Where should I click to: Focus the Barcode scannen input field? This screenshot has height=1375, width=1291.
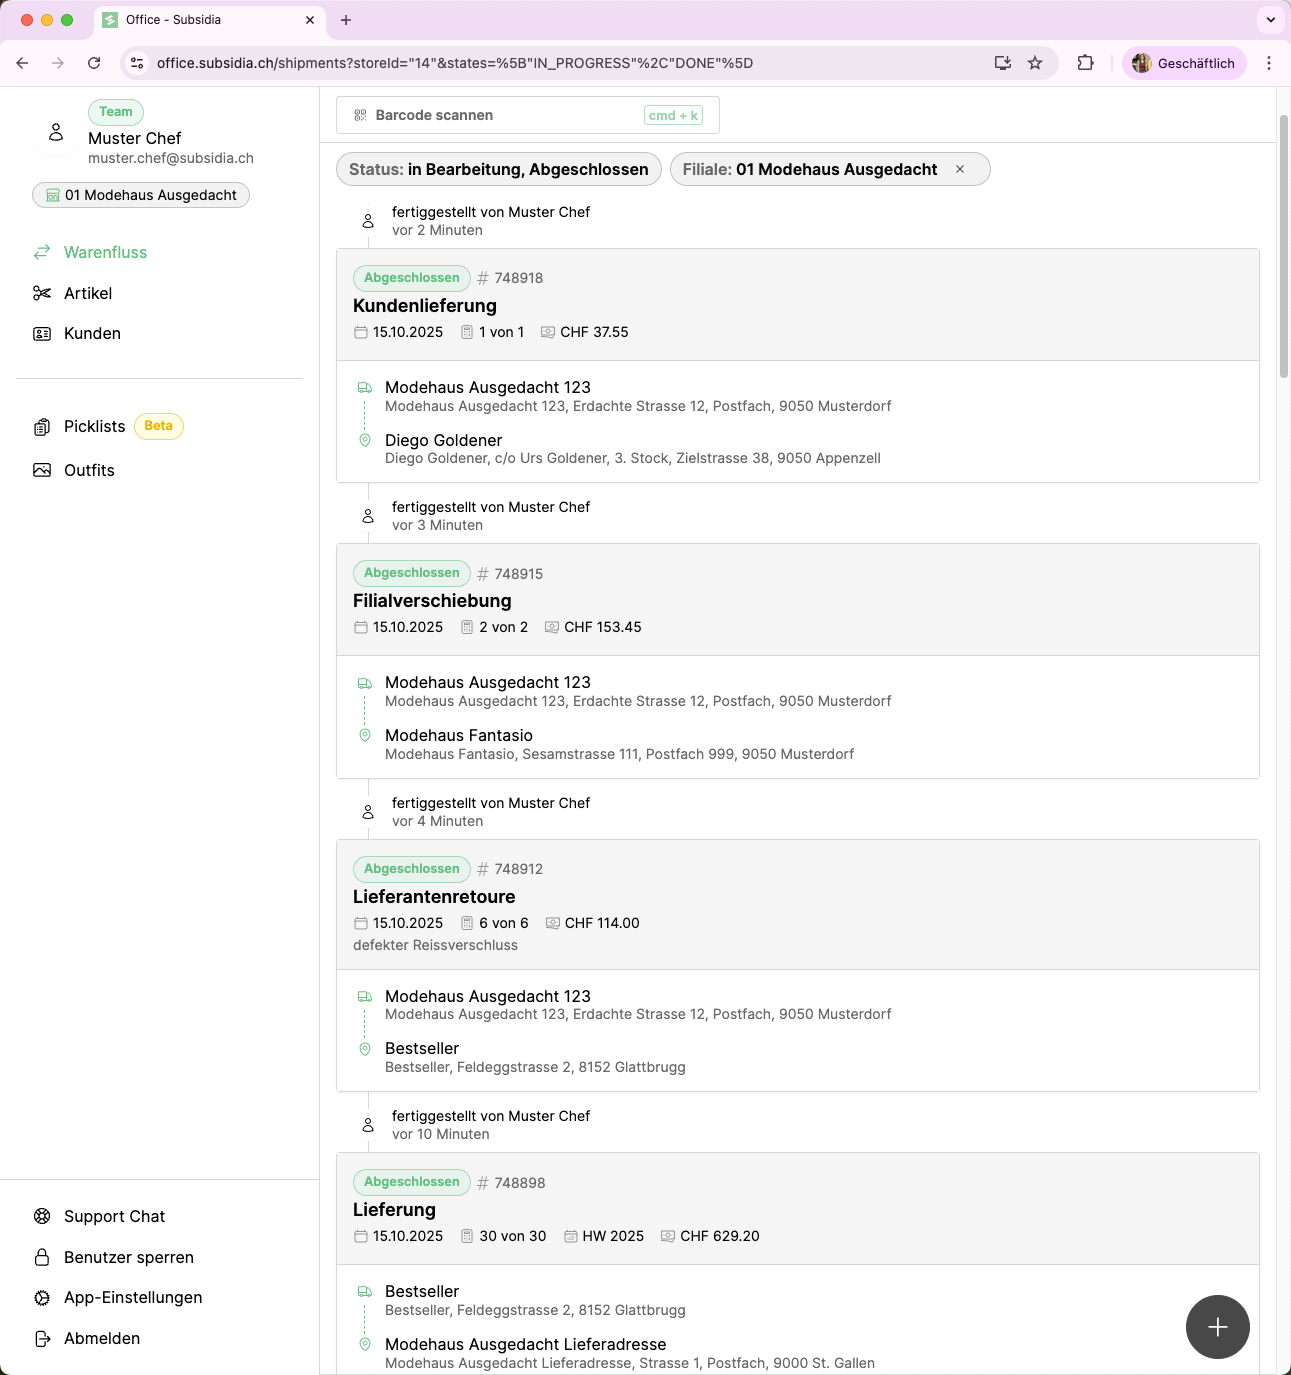point(500,115)
